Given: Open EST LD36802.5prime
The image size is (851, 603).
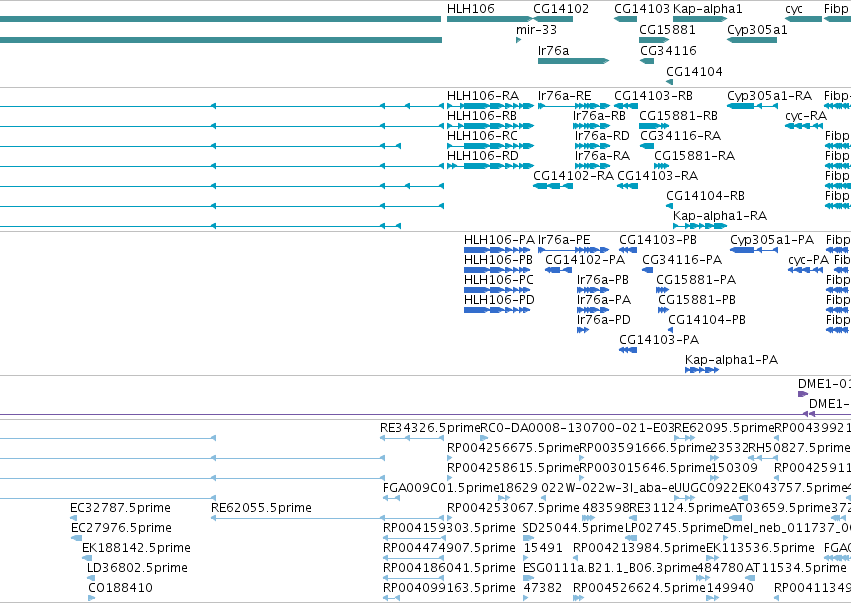Looking at the screenshot, I should (137, 568).
